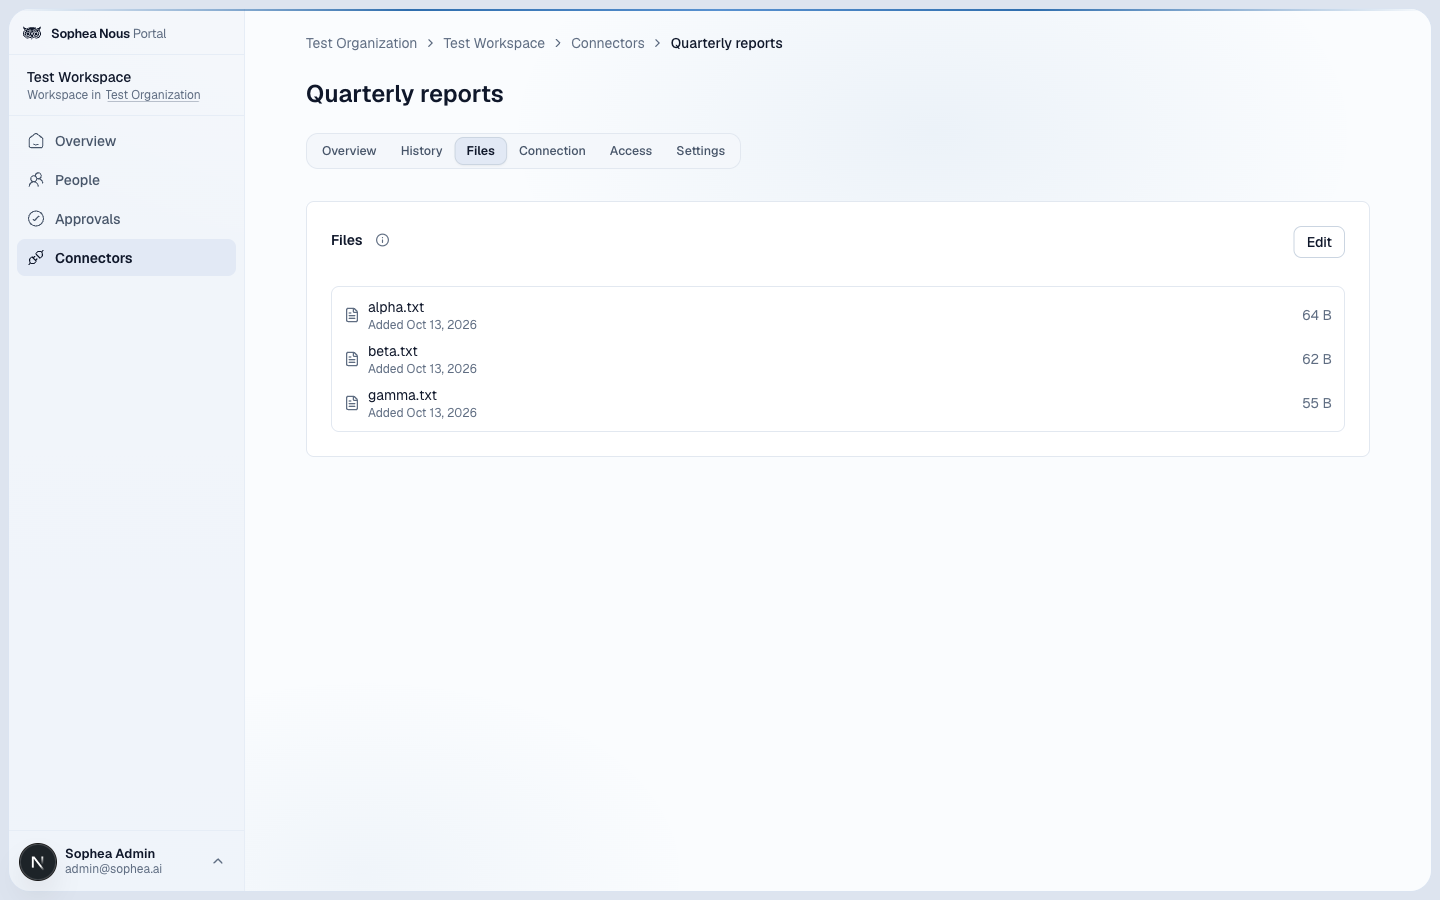The height and width of the screenshot is (900, 1440).
Task: Click the Quarterly reports breadcrumb item
Action: point(726,43)
